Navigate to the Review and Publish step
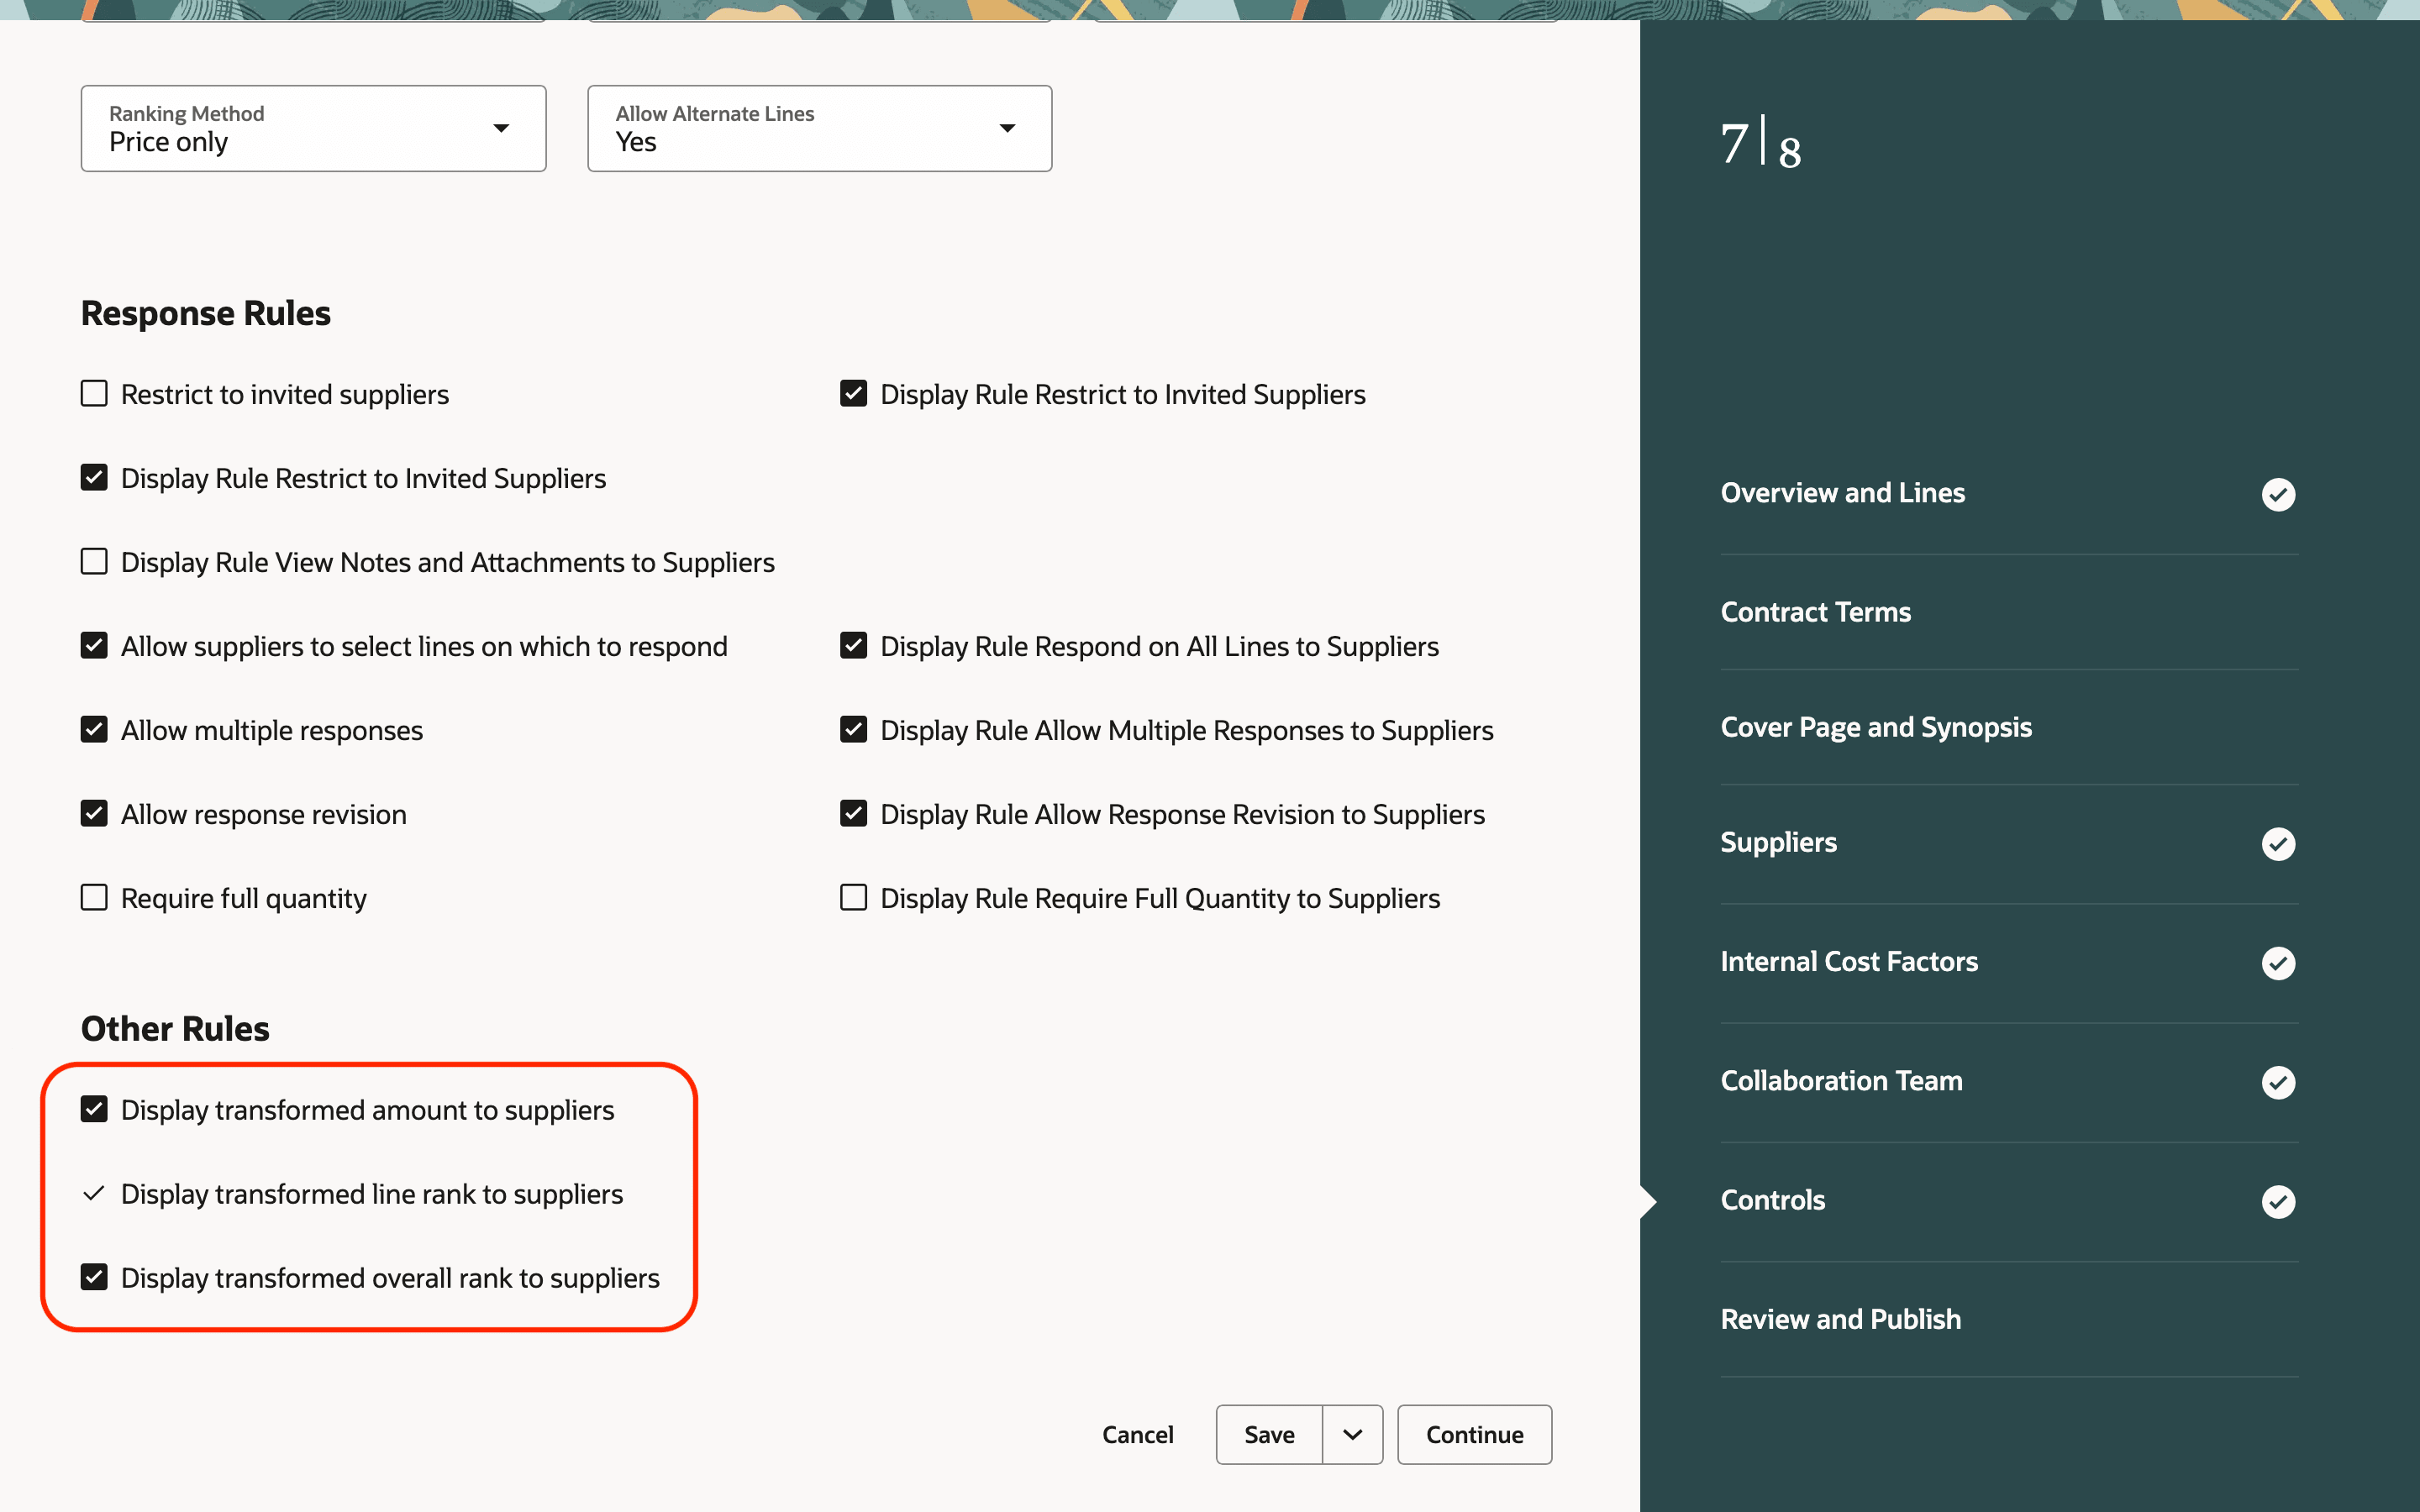 (1840, 1319)
